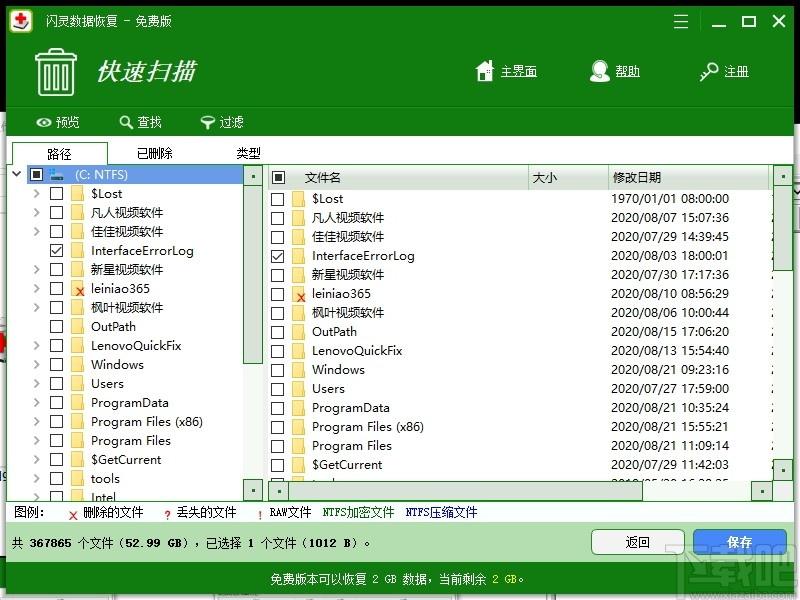Click the tools folder icon in tree
The height and width of the screenshot is (600, 800).
click(78, 479)
